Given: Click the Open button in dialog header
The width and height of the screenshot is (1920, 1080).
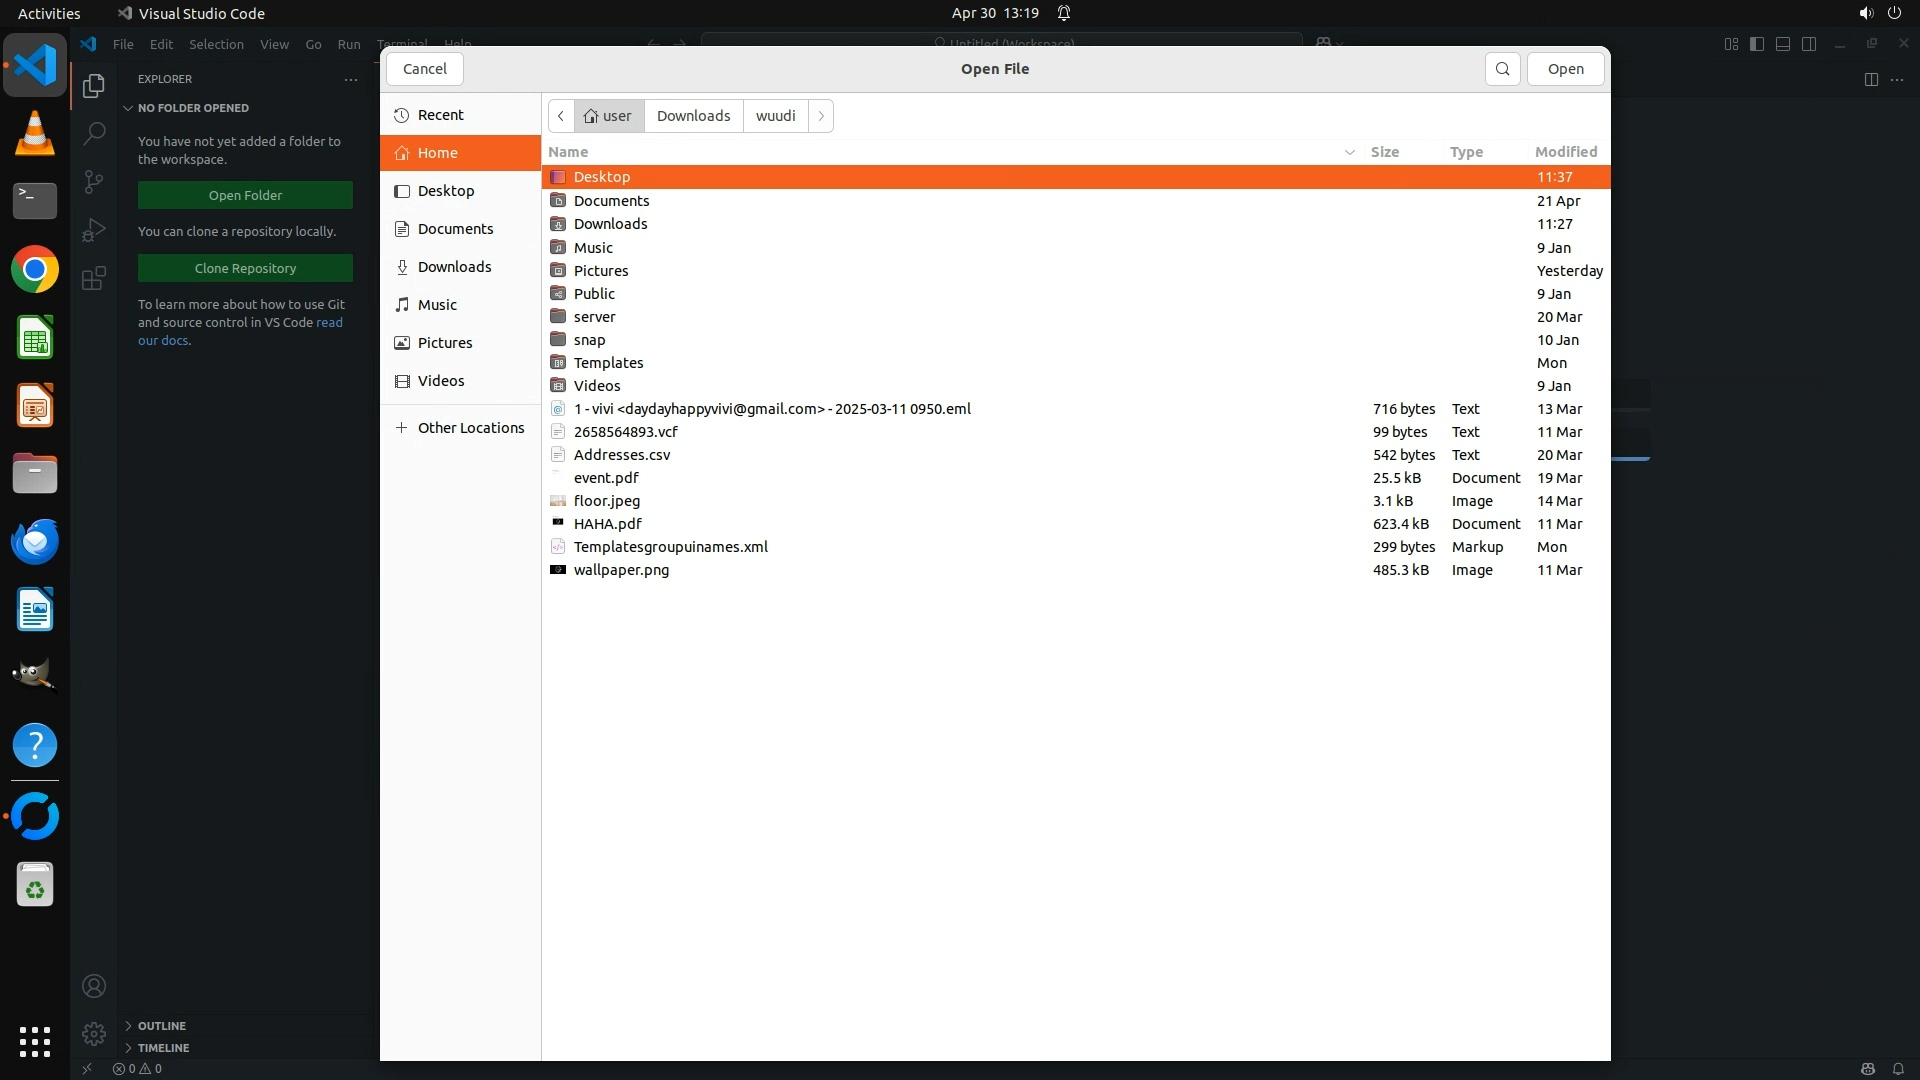Looking at the screenshot, I should tap(1565, 69).
